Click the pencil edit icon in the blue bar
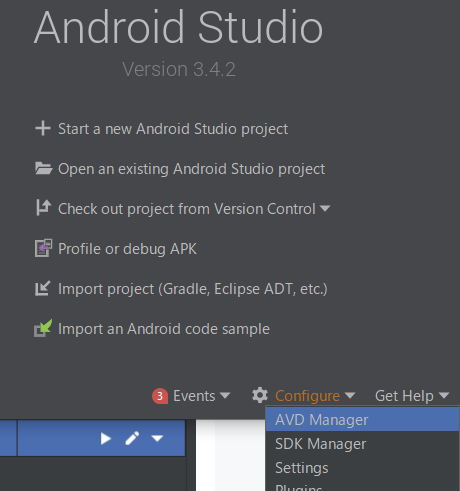The height and width of the screenshot is (491, 460). coord(132,438)
